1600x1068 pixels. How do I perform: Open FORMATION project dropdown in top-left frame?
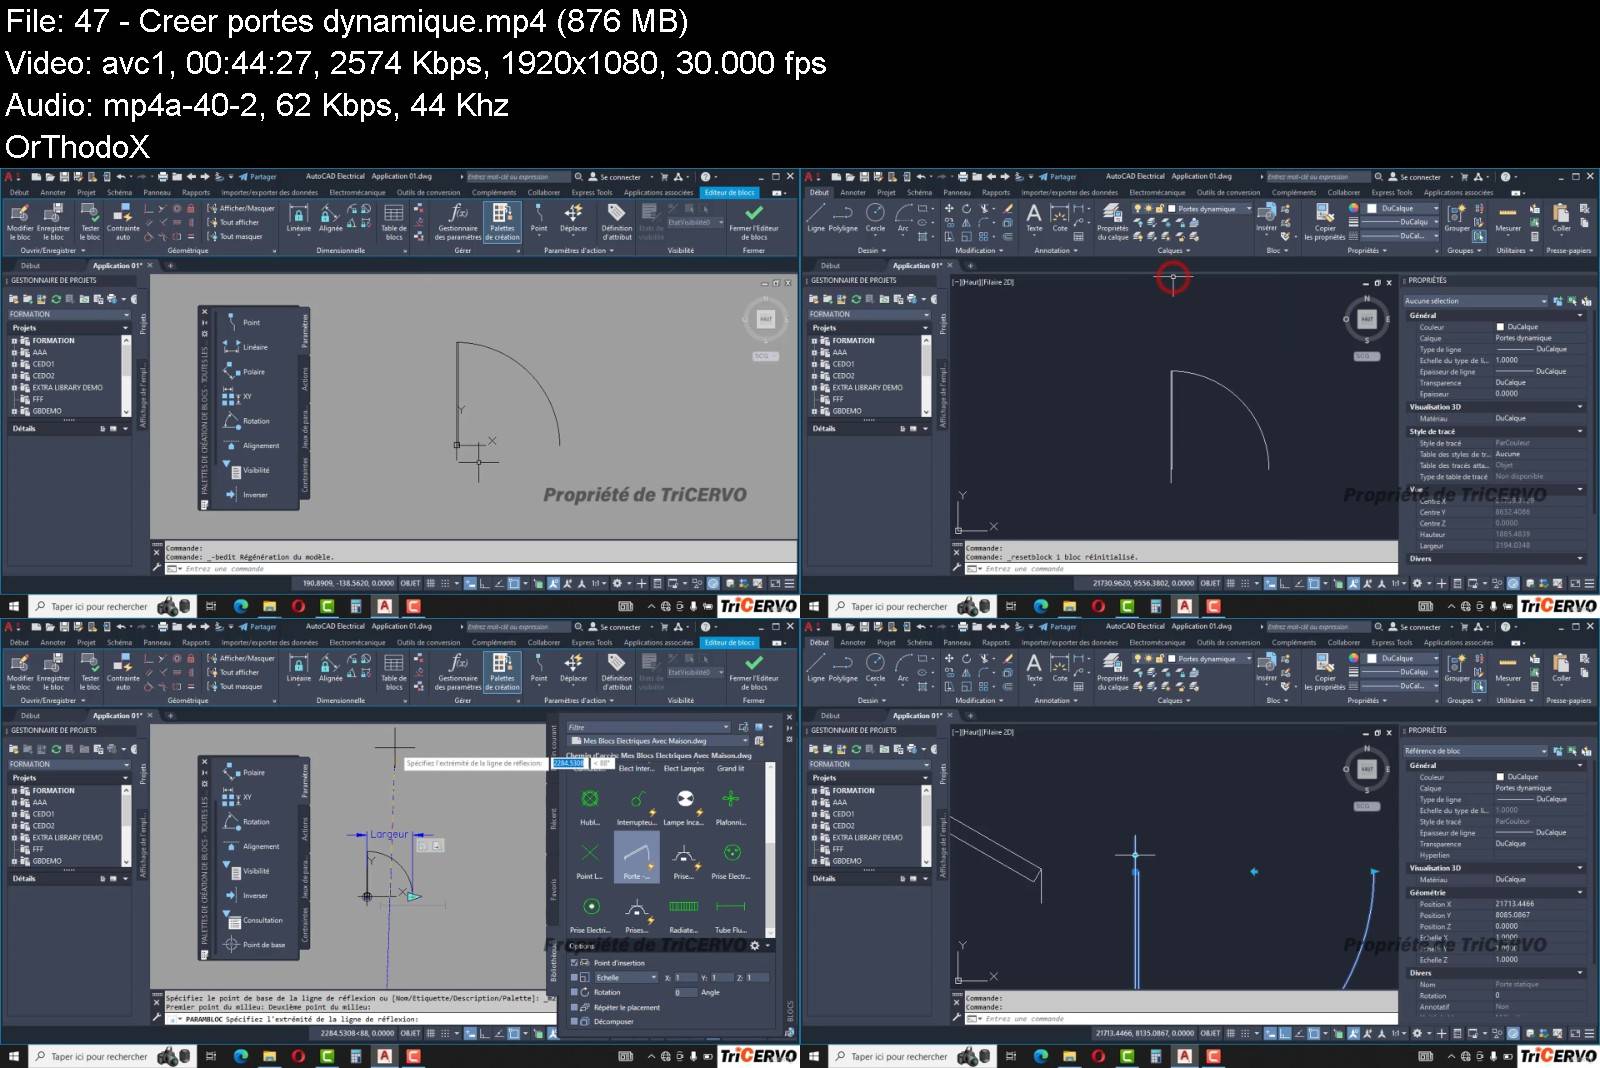tap(68, 314)
